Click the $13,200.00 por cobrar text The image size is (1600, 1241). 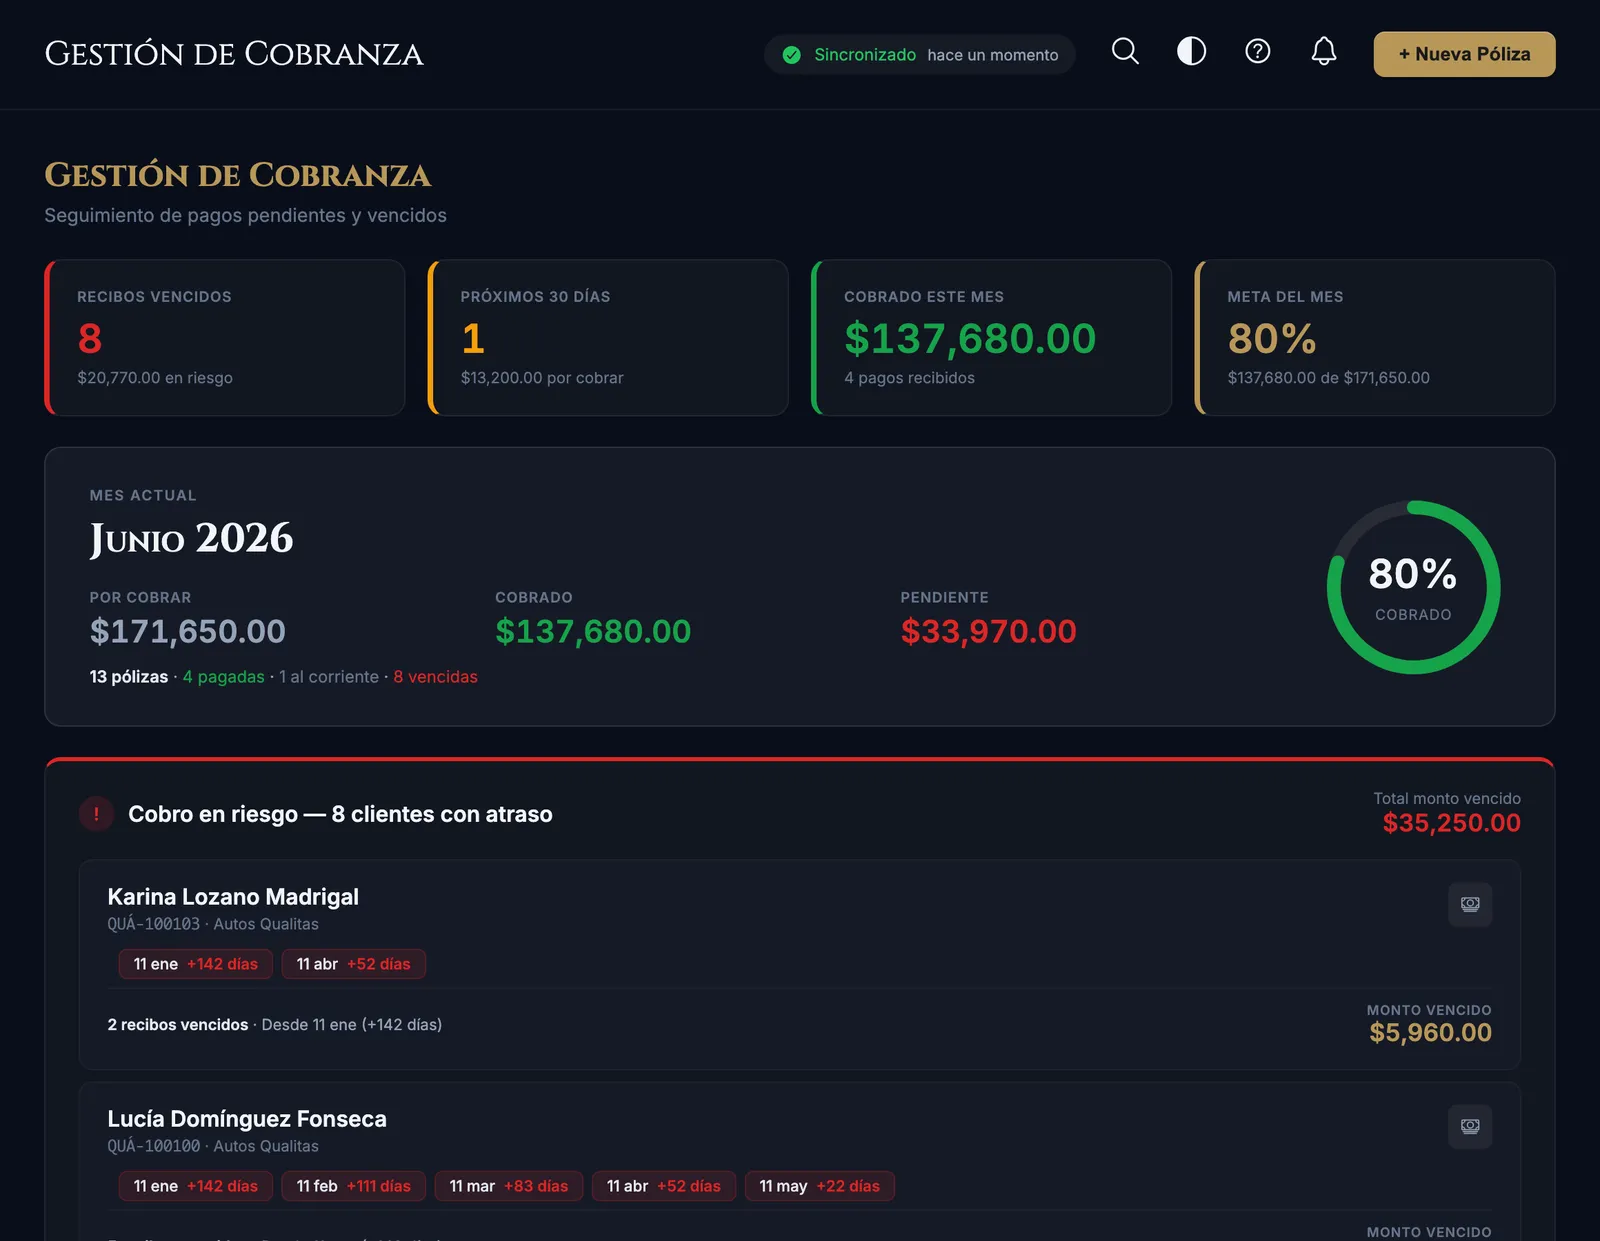[x=542, y=378]
